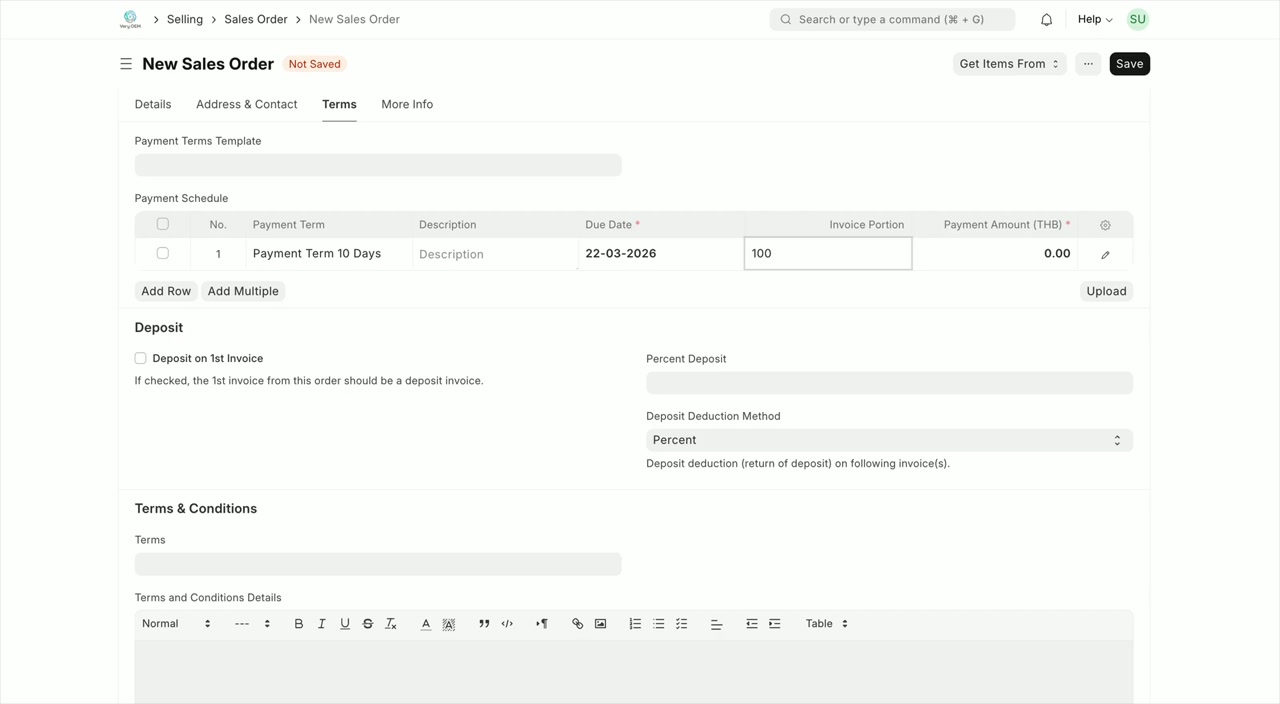Click the blockquote icon

pyautogui.click(x=484, y=624)
